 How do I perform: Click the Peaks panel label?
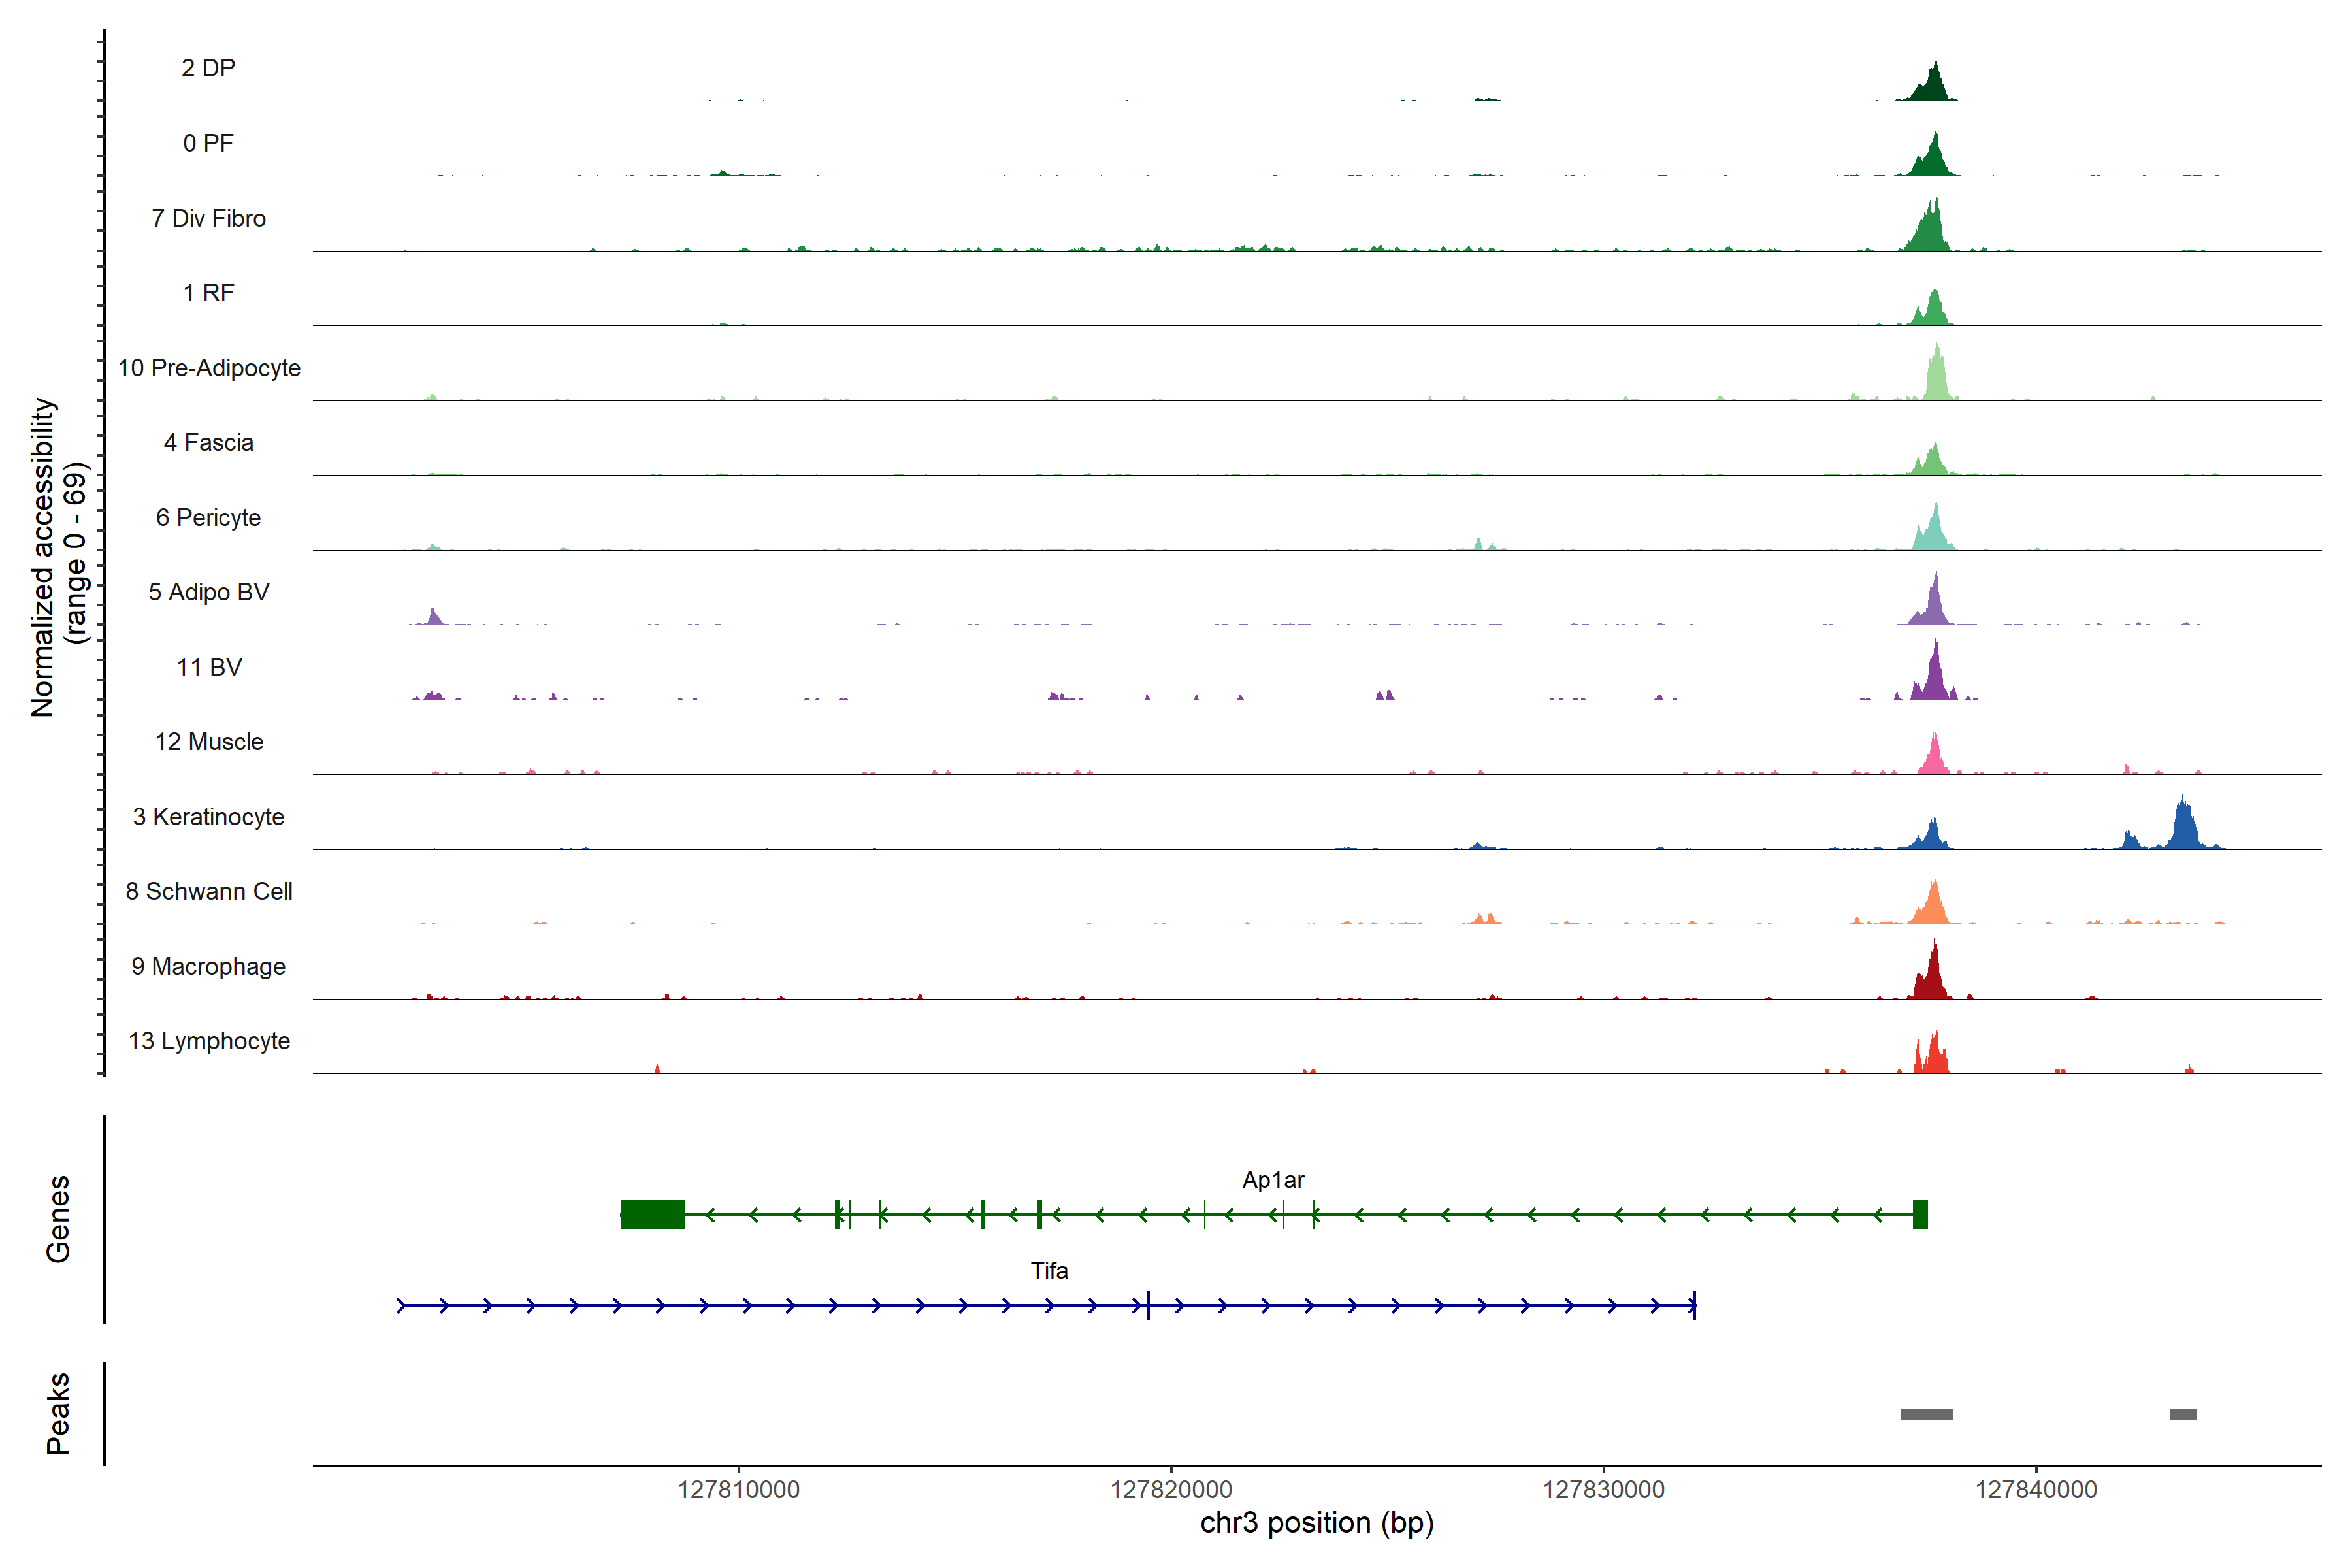coord(58,1412)
